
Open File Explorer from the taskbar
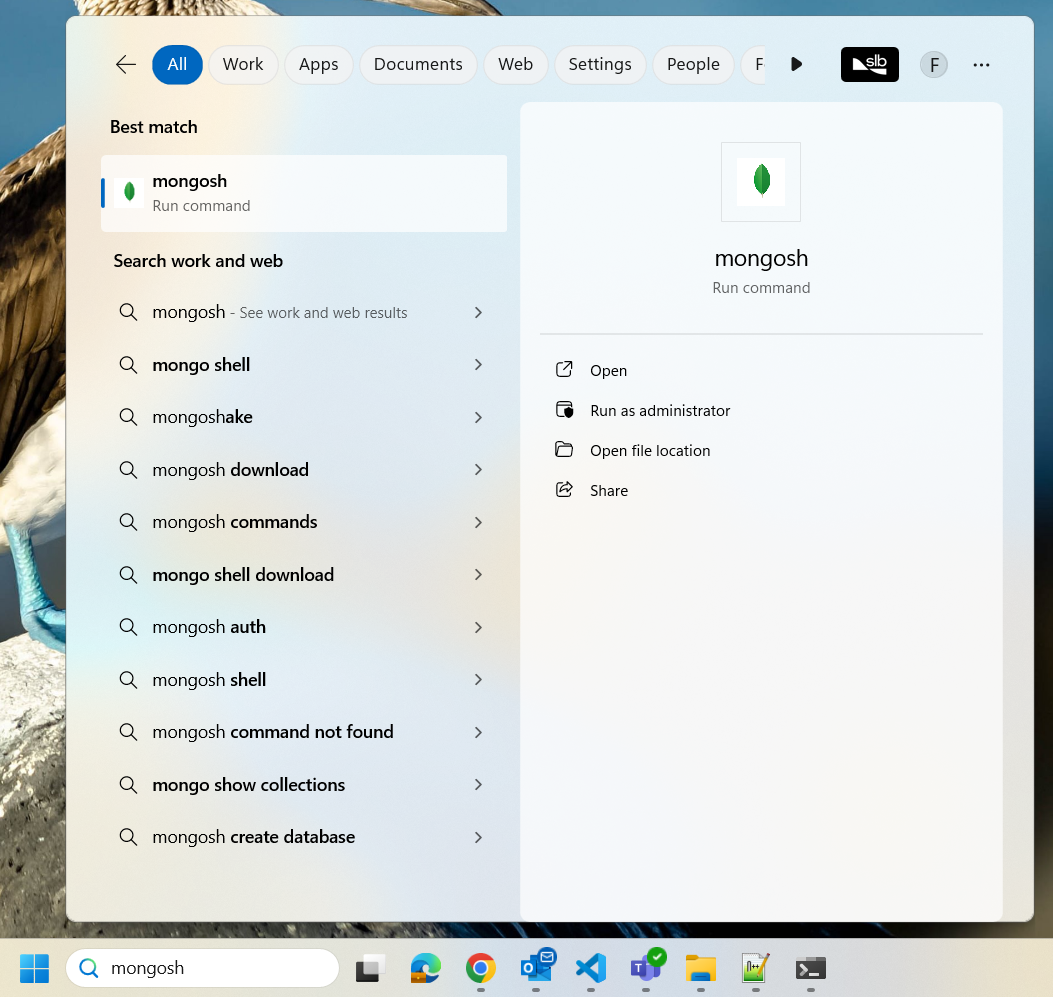701,968
